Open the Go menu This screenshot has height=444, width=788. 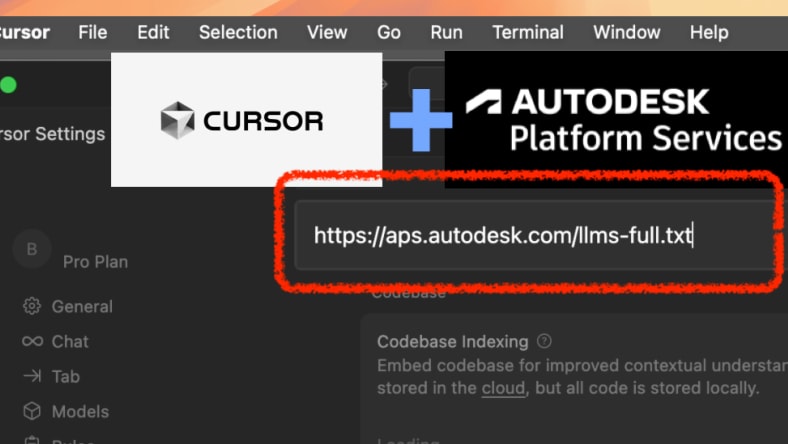(389, 32)
